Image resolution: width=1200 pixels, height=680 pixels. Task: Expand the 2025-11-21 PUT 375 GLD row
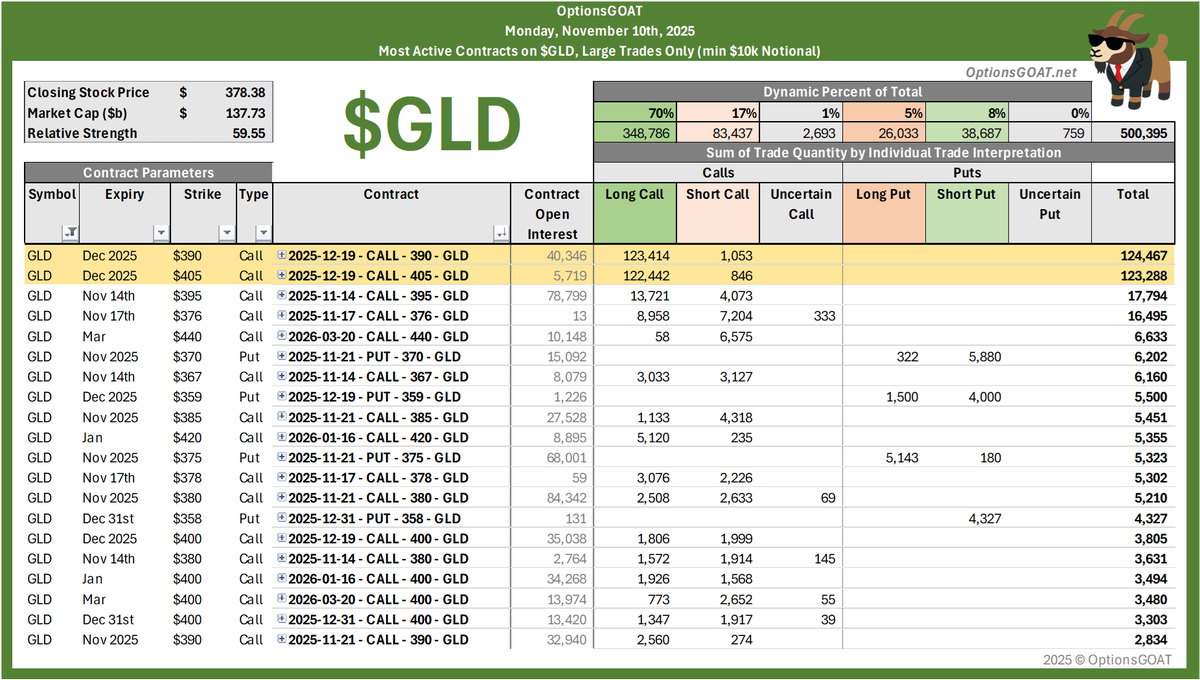[x=282, y=458]
